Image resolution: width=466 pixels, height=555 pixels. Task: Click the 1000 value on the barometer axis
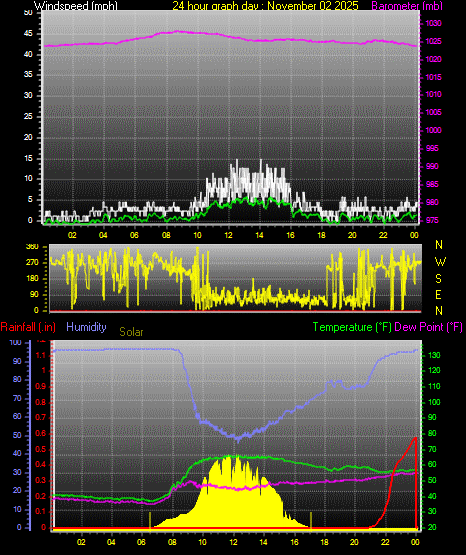(433, 130)
